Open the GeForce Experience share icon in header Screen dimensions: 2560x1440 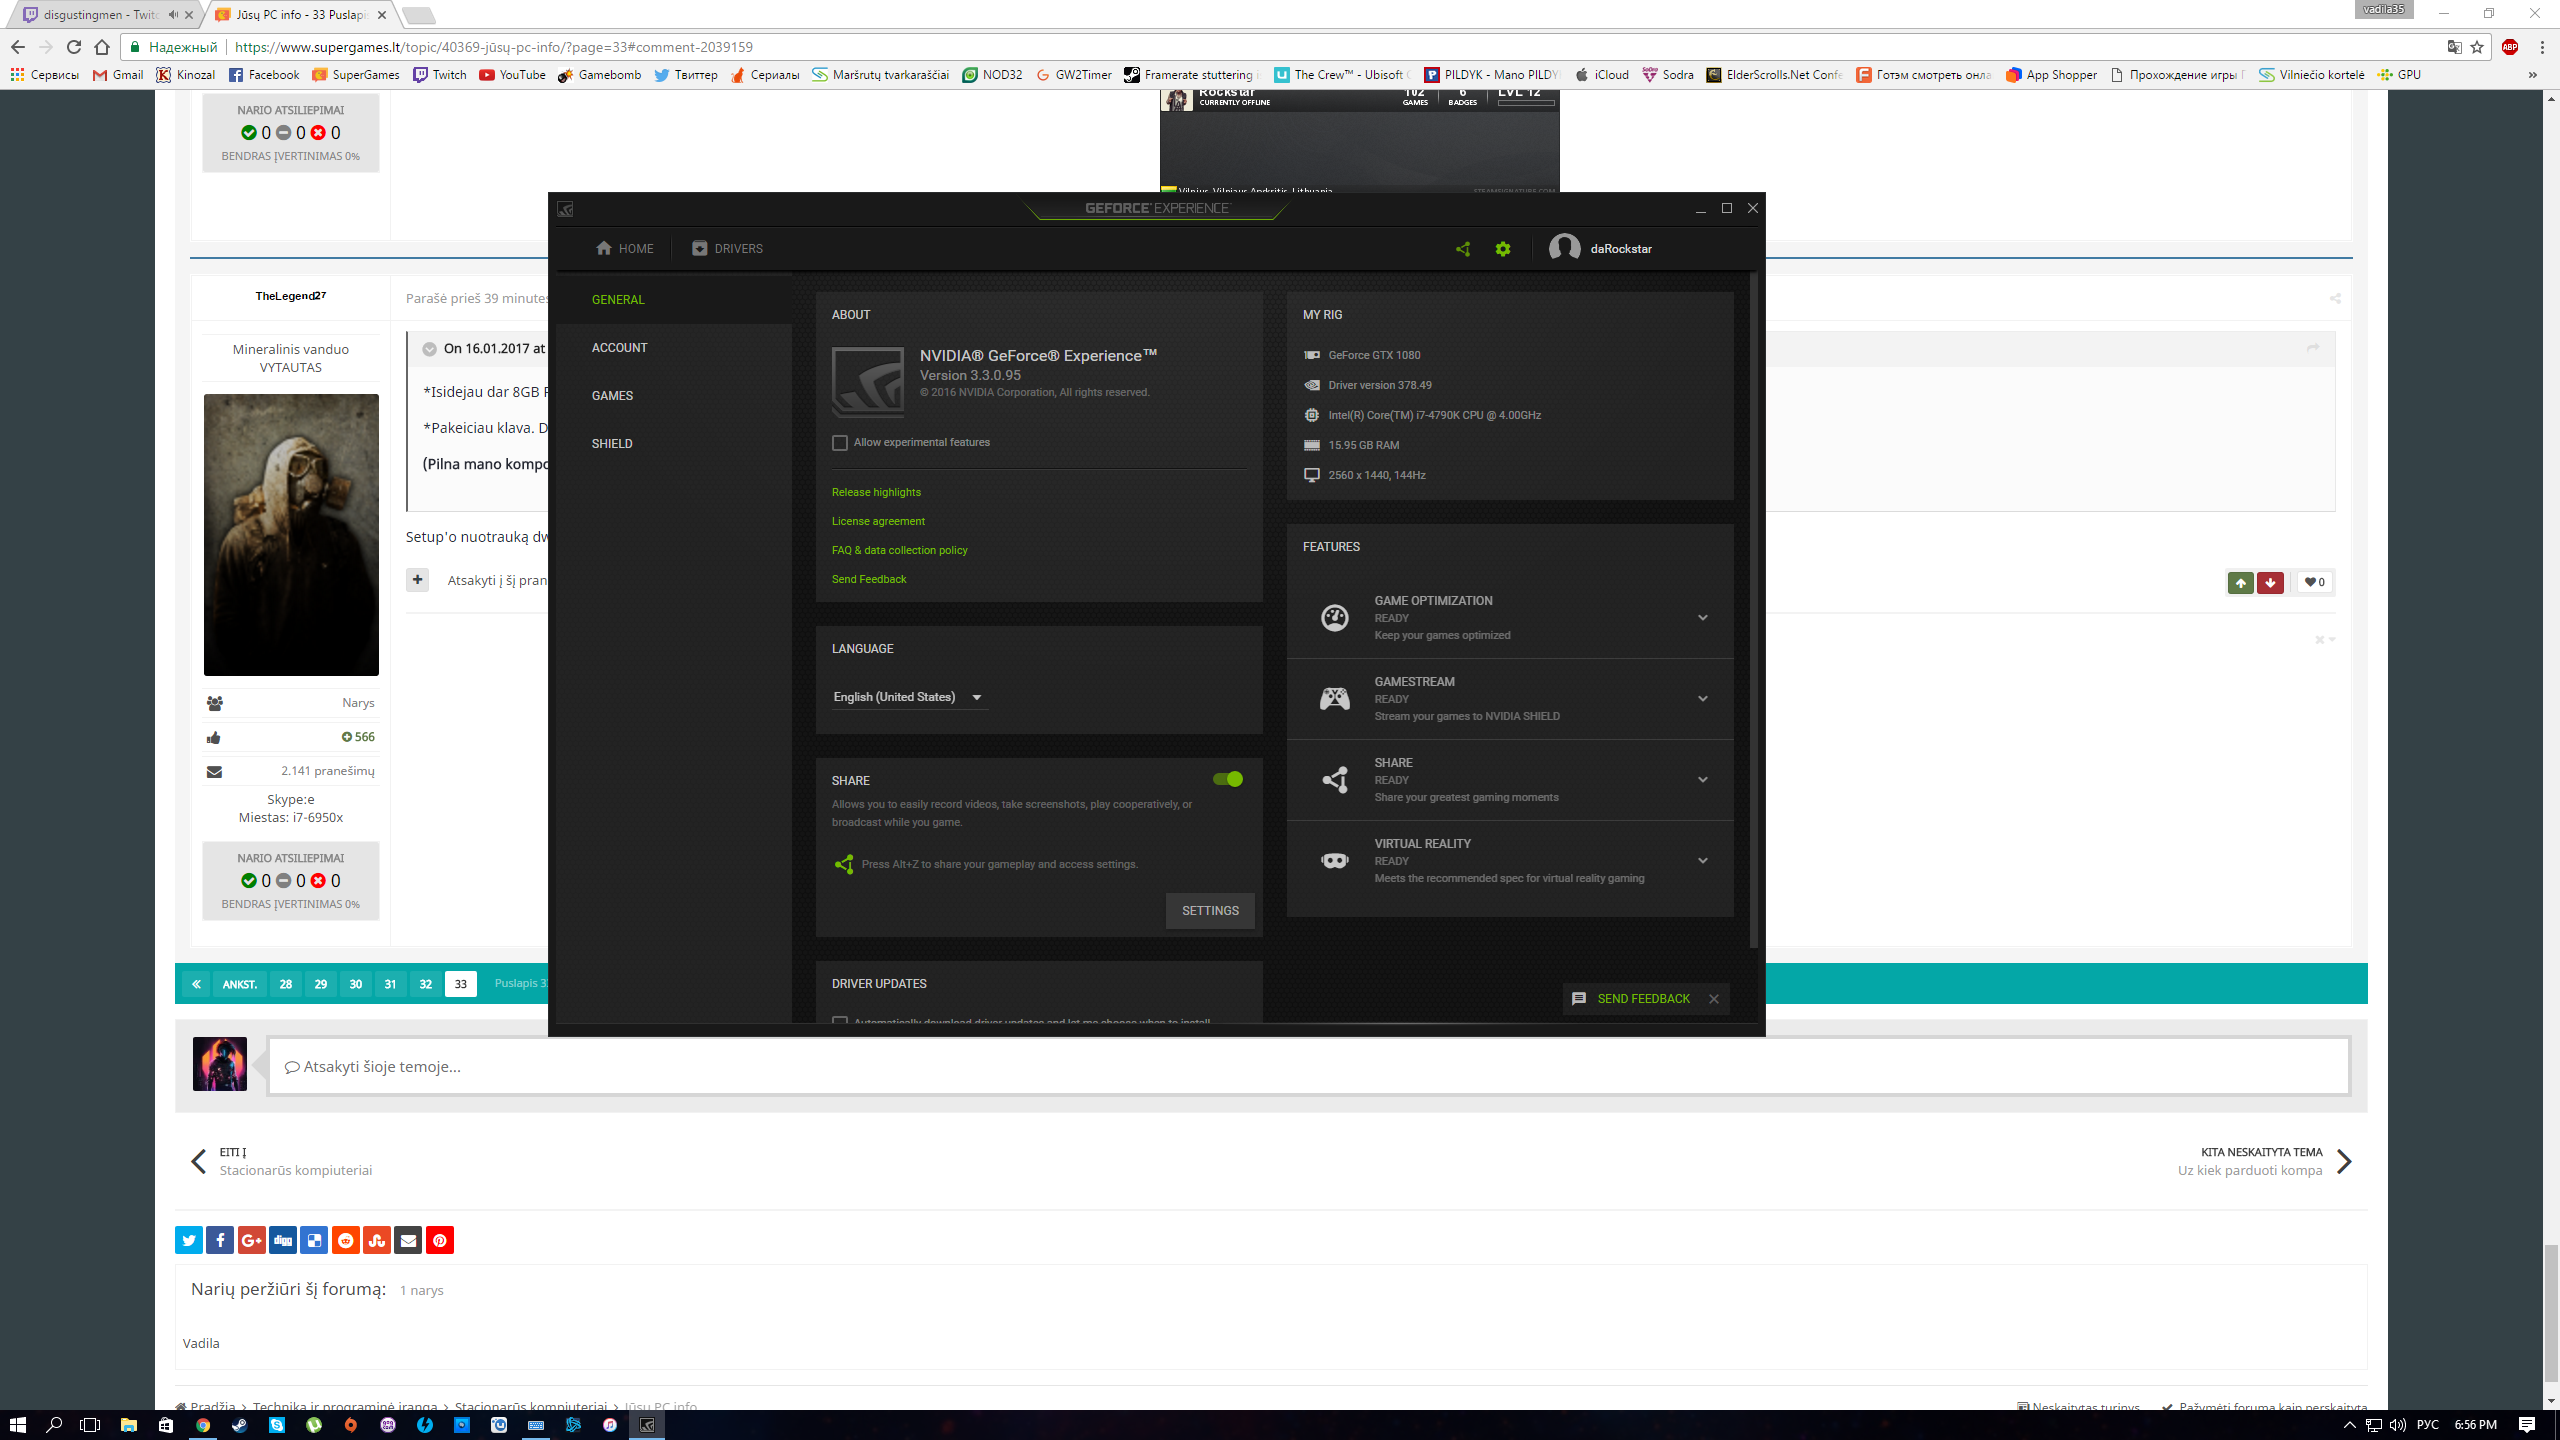click(x=1463, y=249)
